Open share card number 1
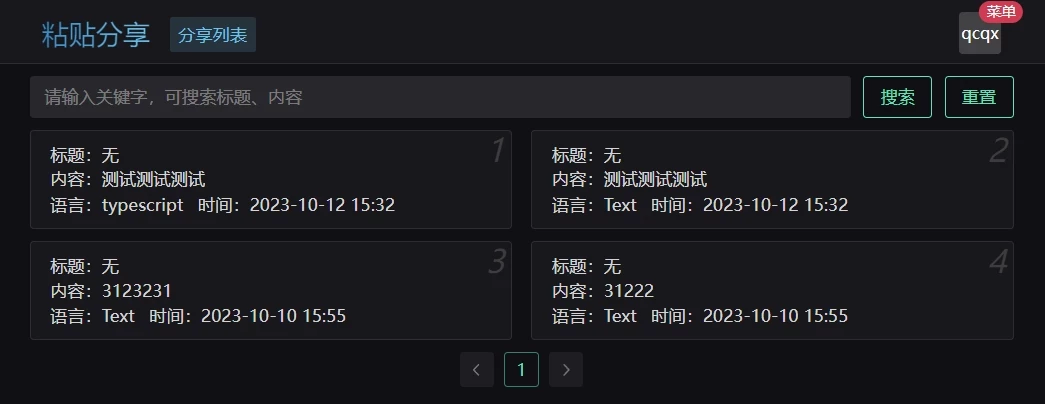 (x=270, y=180)
